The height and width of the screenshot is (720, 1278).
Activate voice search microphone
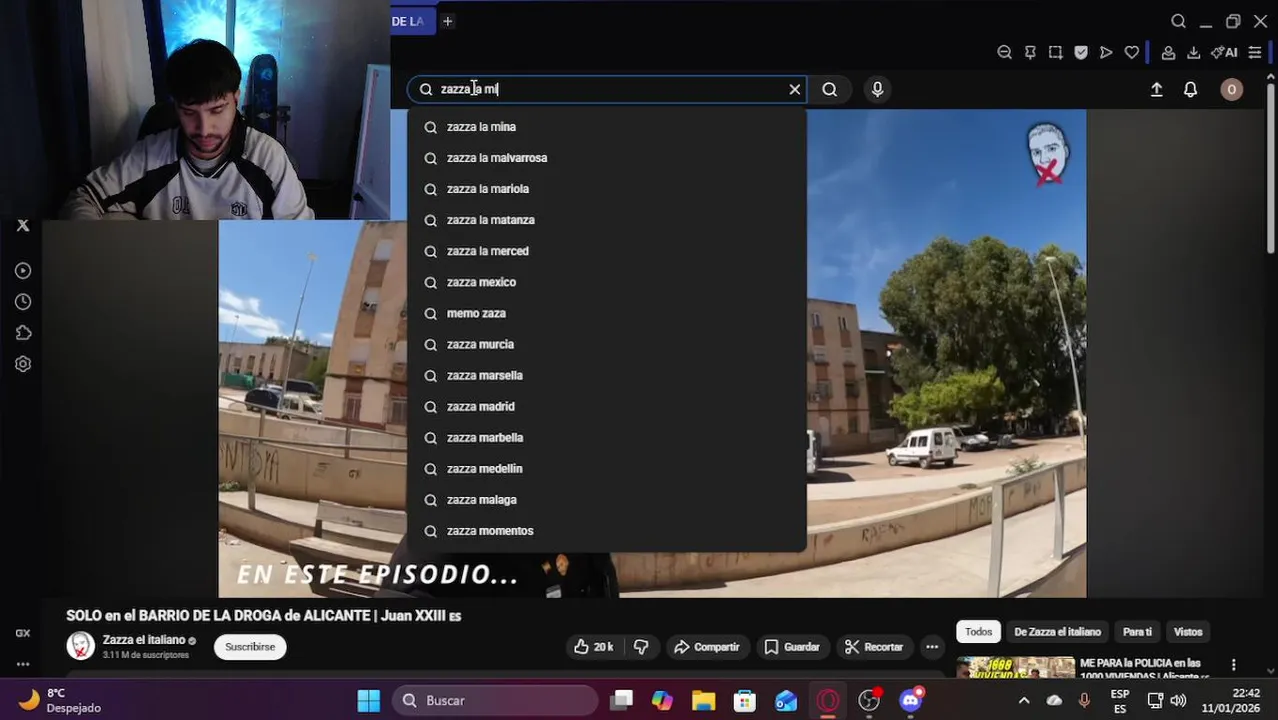877,89
